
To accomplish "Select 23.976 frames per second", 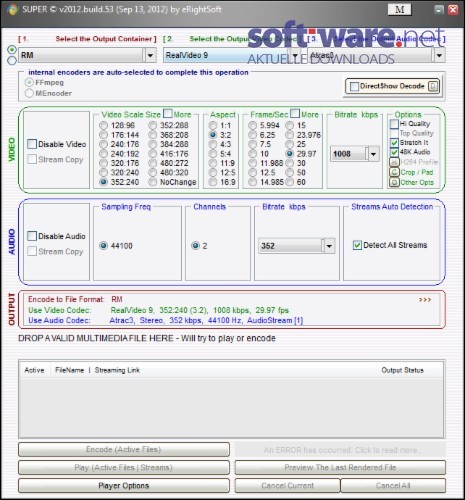I will (290, 135).
